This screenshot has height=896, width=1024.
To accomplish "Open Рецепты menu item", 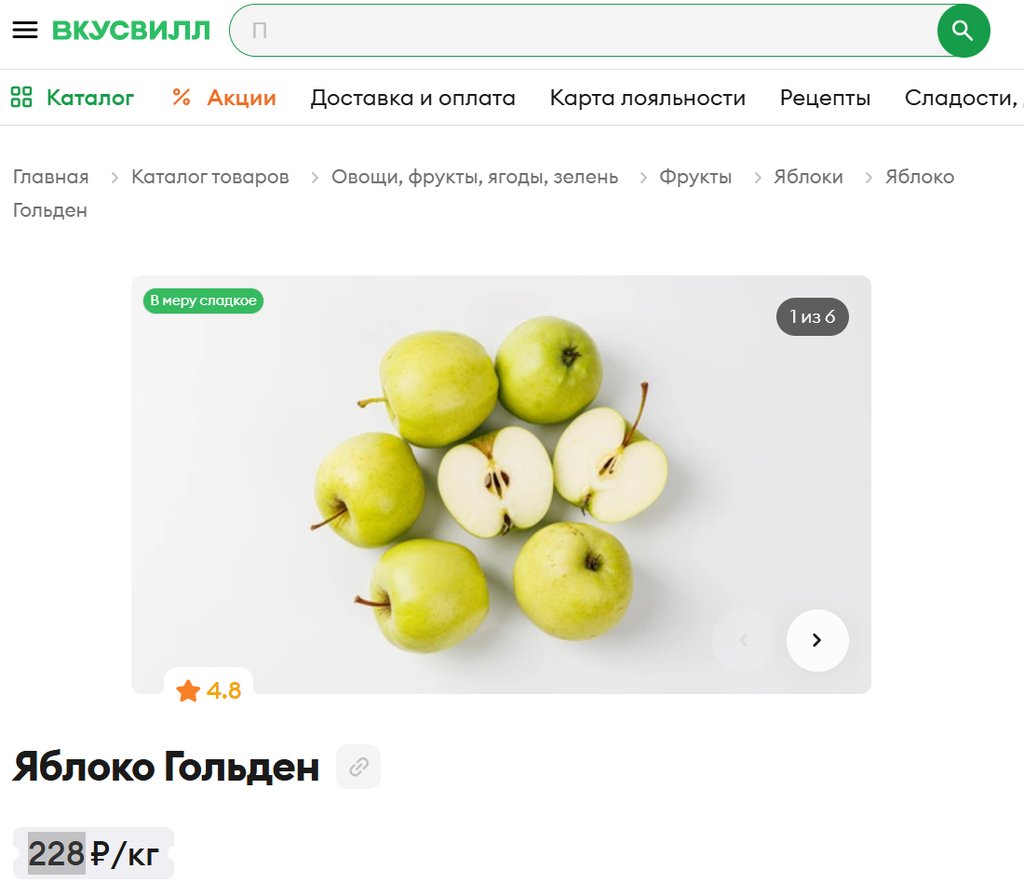I will [825, 98].
